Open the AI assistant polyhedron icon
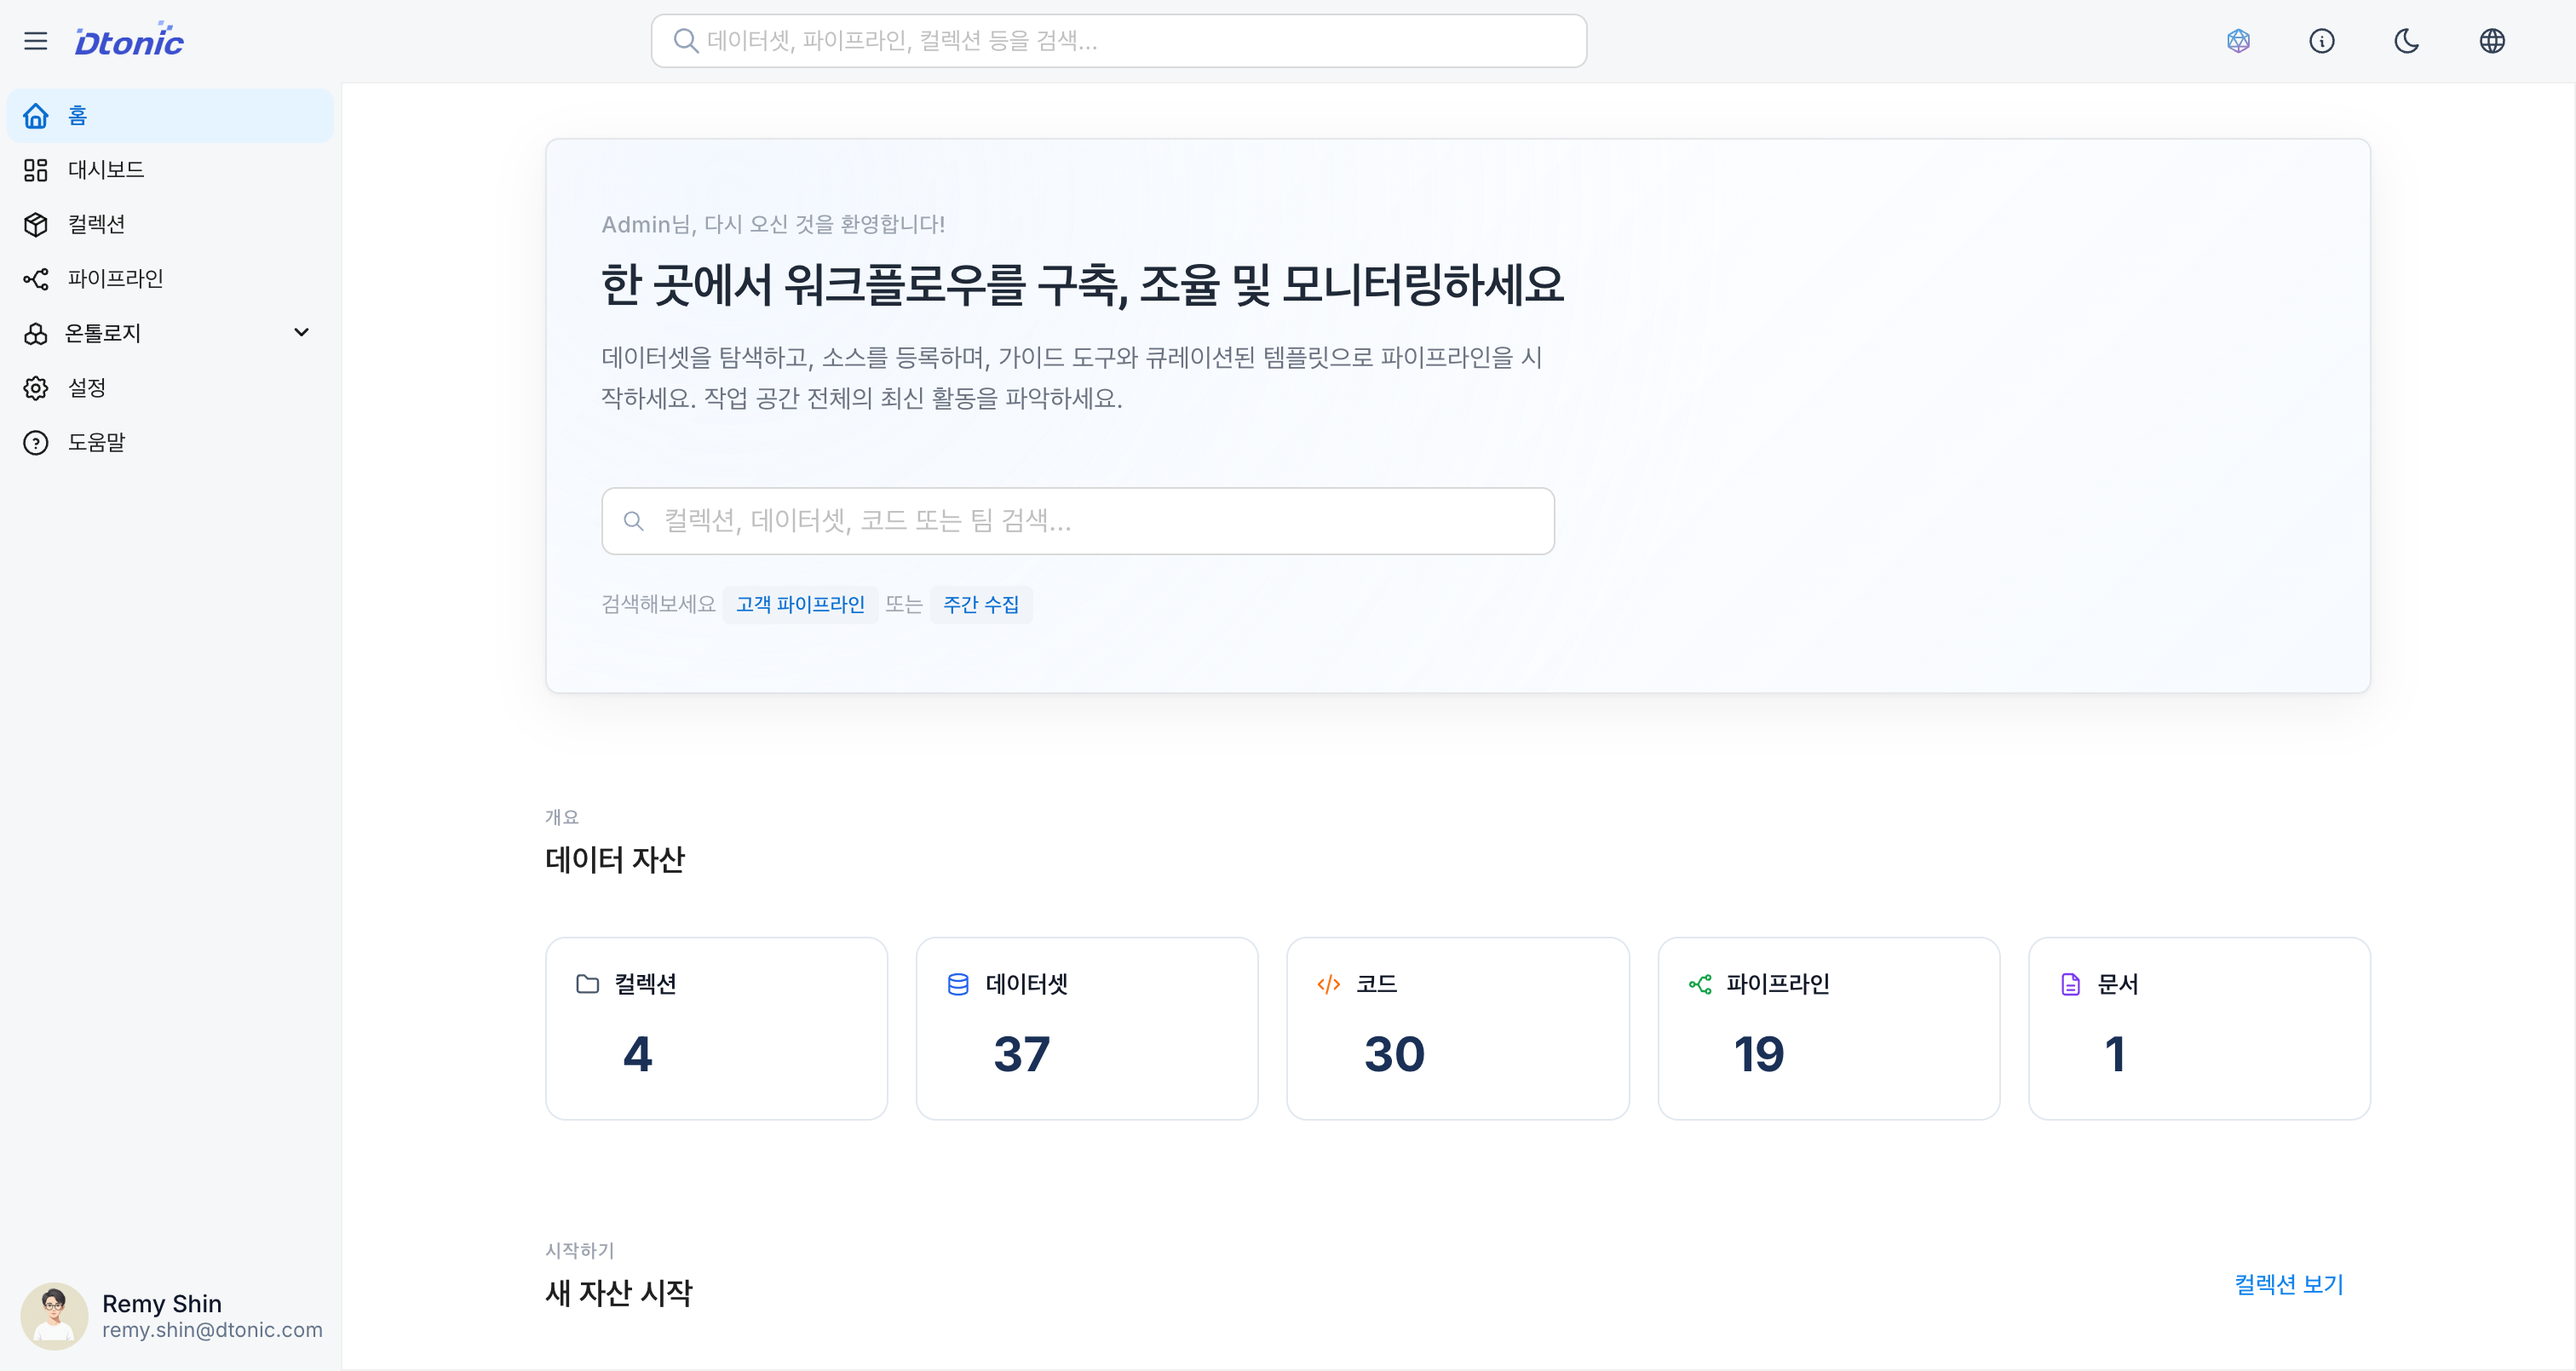Viewport: 2576px width, 1371px height. [2239, 41]
